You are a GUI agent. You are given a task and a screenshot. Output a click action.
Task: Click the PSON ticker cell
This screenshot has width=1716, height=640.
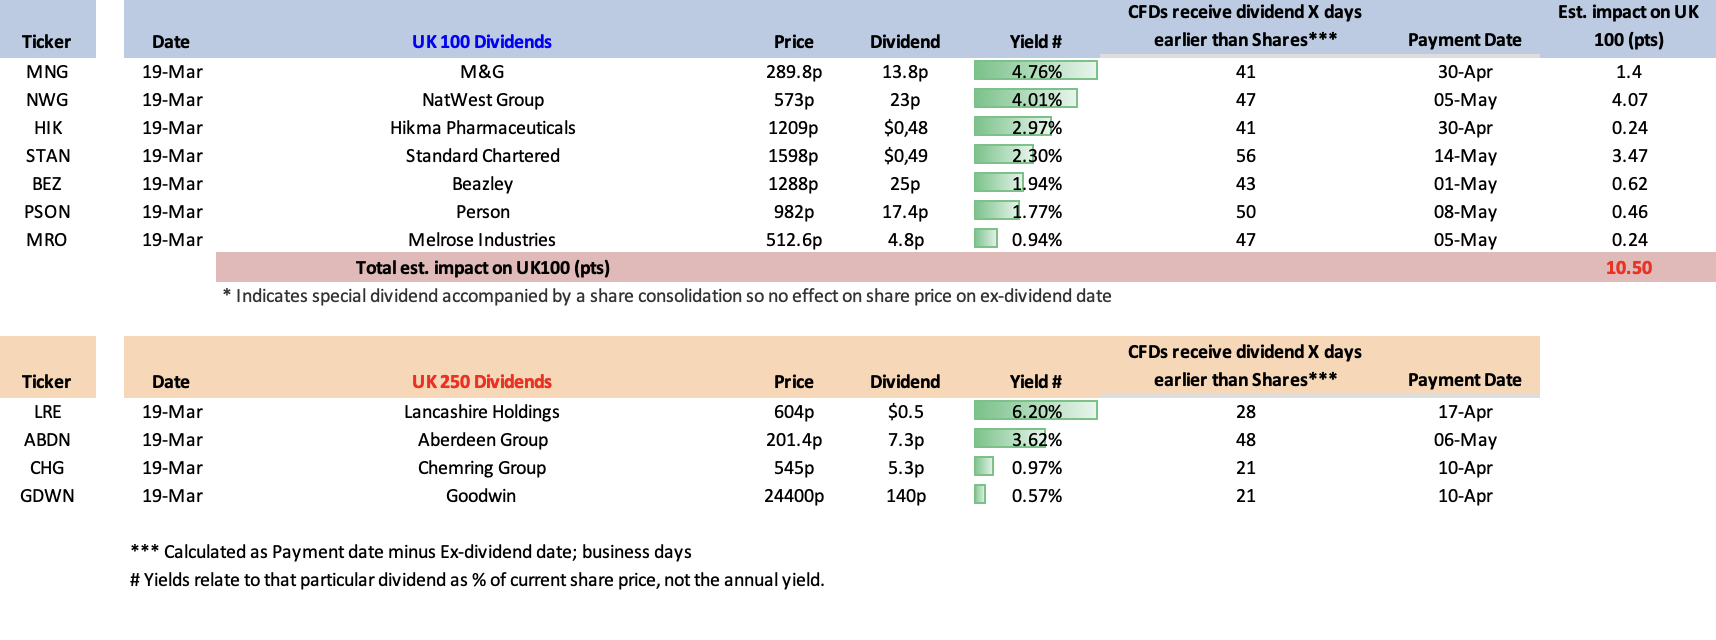pyautogui.click(x=47, y=212)
